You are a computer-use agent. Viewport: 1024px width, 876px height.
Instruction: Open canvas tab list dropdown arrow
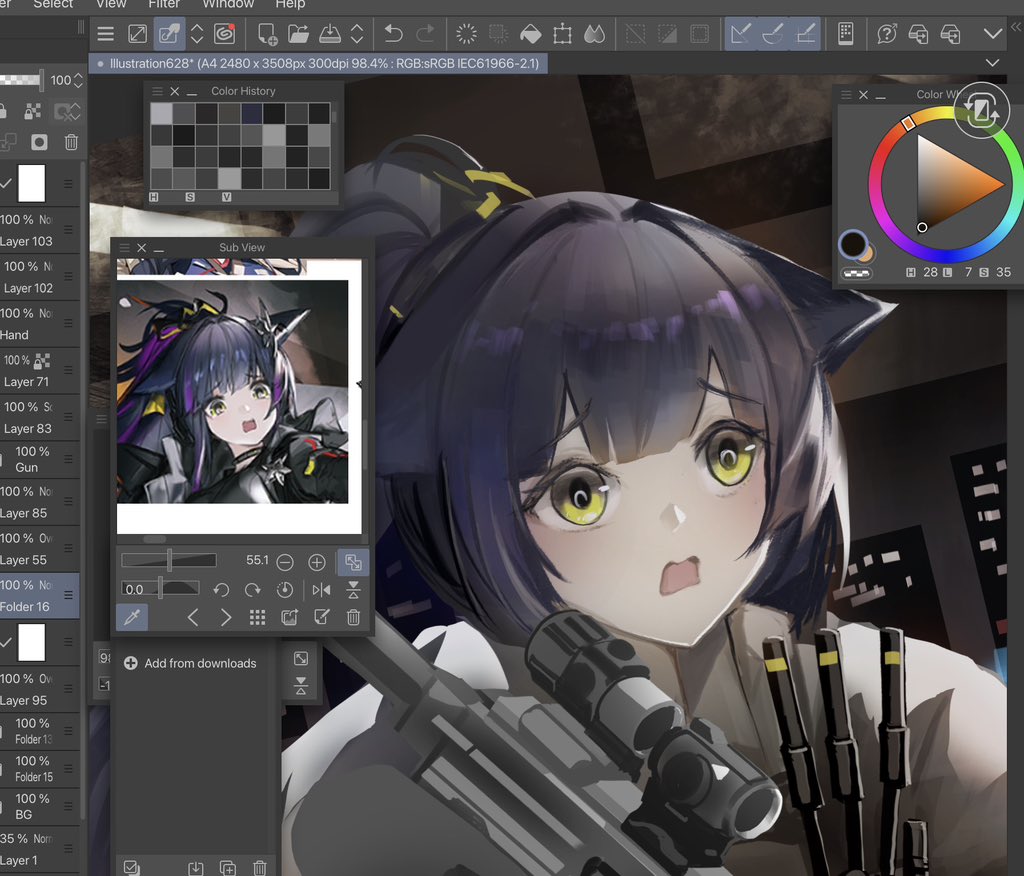993,63
